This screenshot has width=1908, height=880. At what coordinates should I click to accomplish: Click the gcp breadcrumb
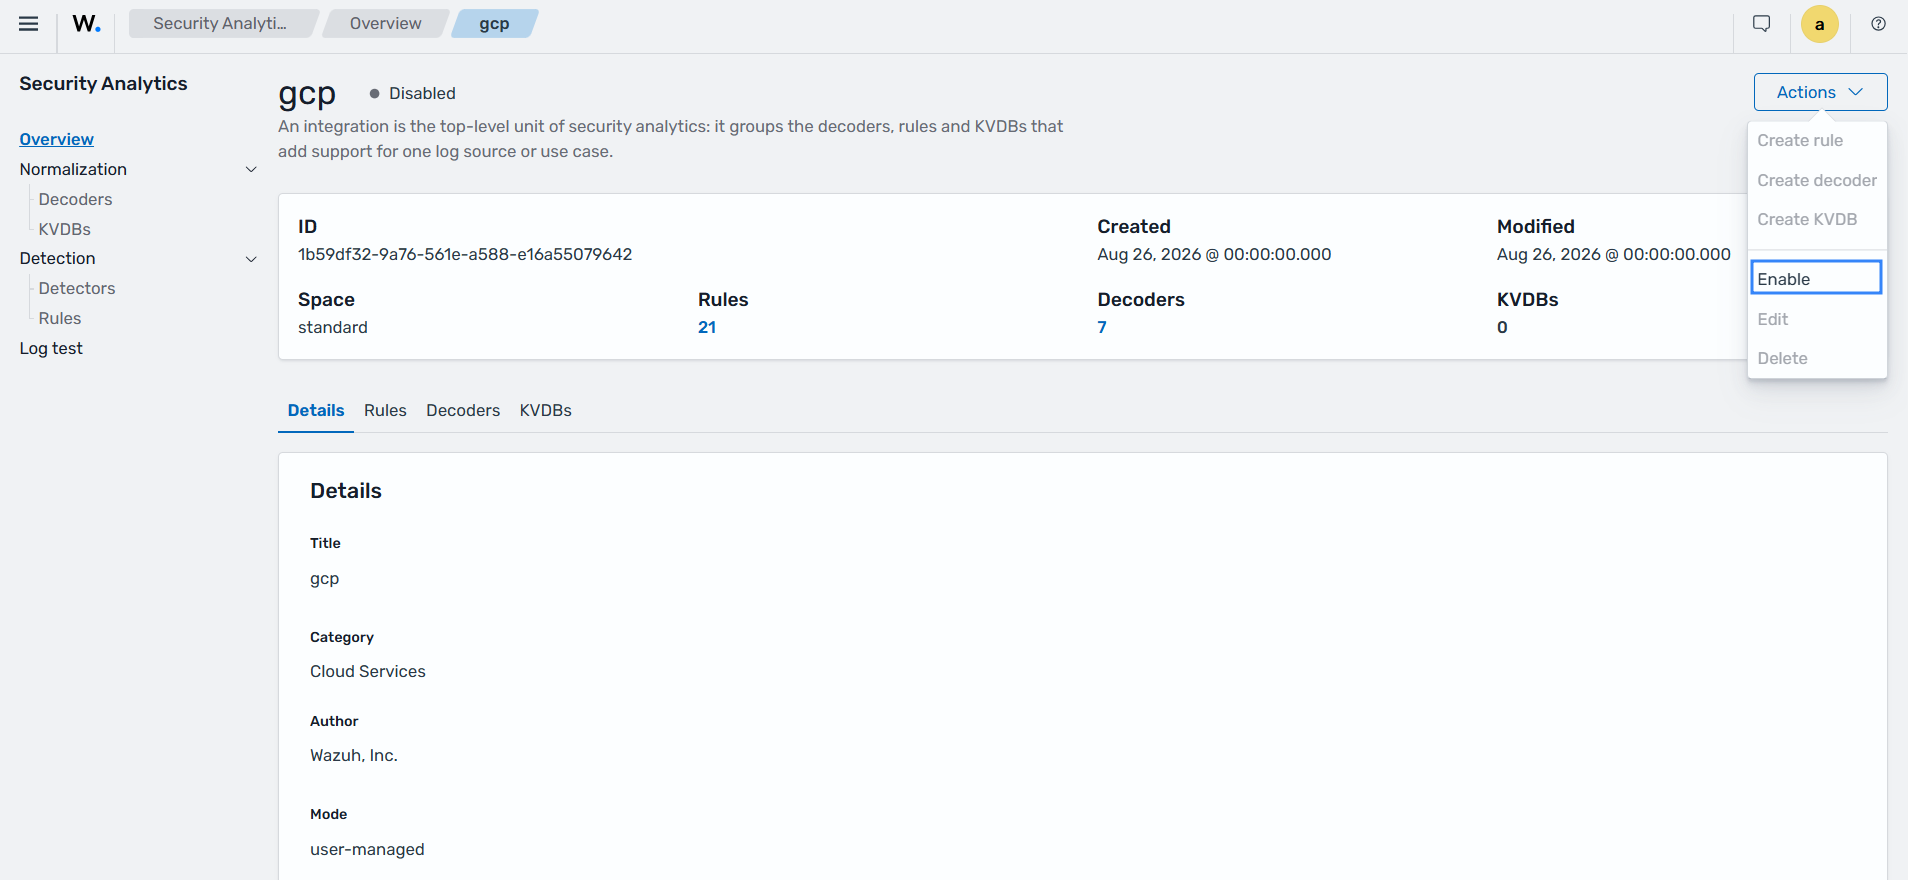click(494, 24)
